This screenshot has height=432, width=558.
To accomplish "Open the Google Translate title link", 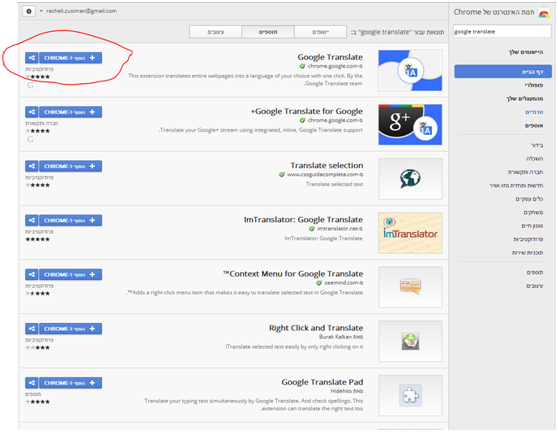I will tap(330, 57).
